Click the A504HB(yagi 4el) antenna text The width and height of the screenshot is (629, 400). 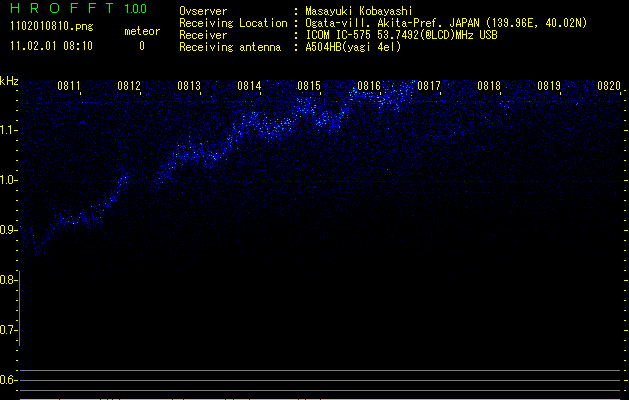pyautogui.click(x=353, y=47)
